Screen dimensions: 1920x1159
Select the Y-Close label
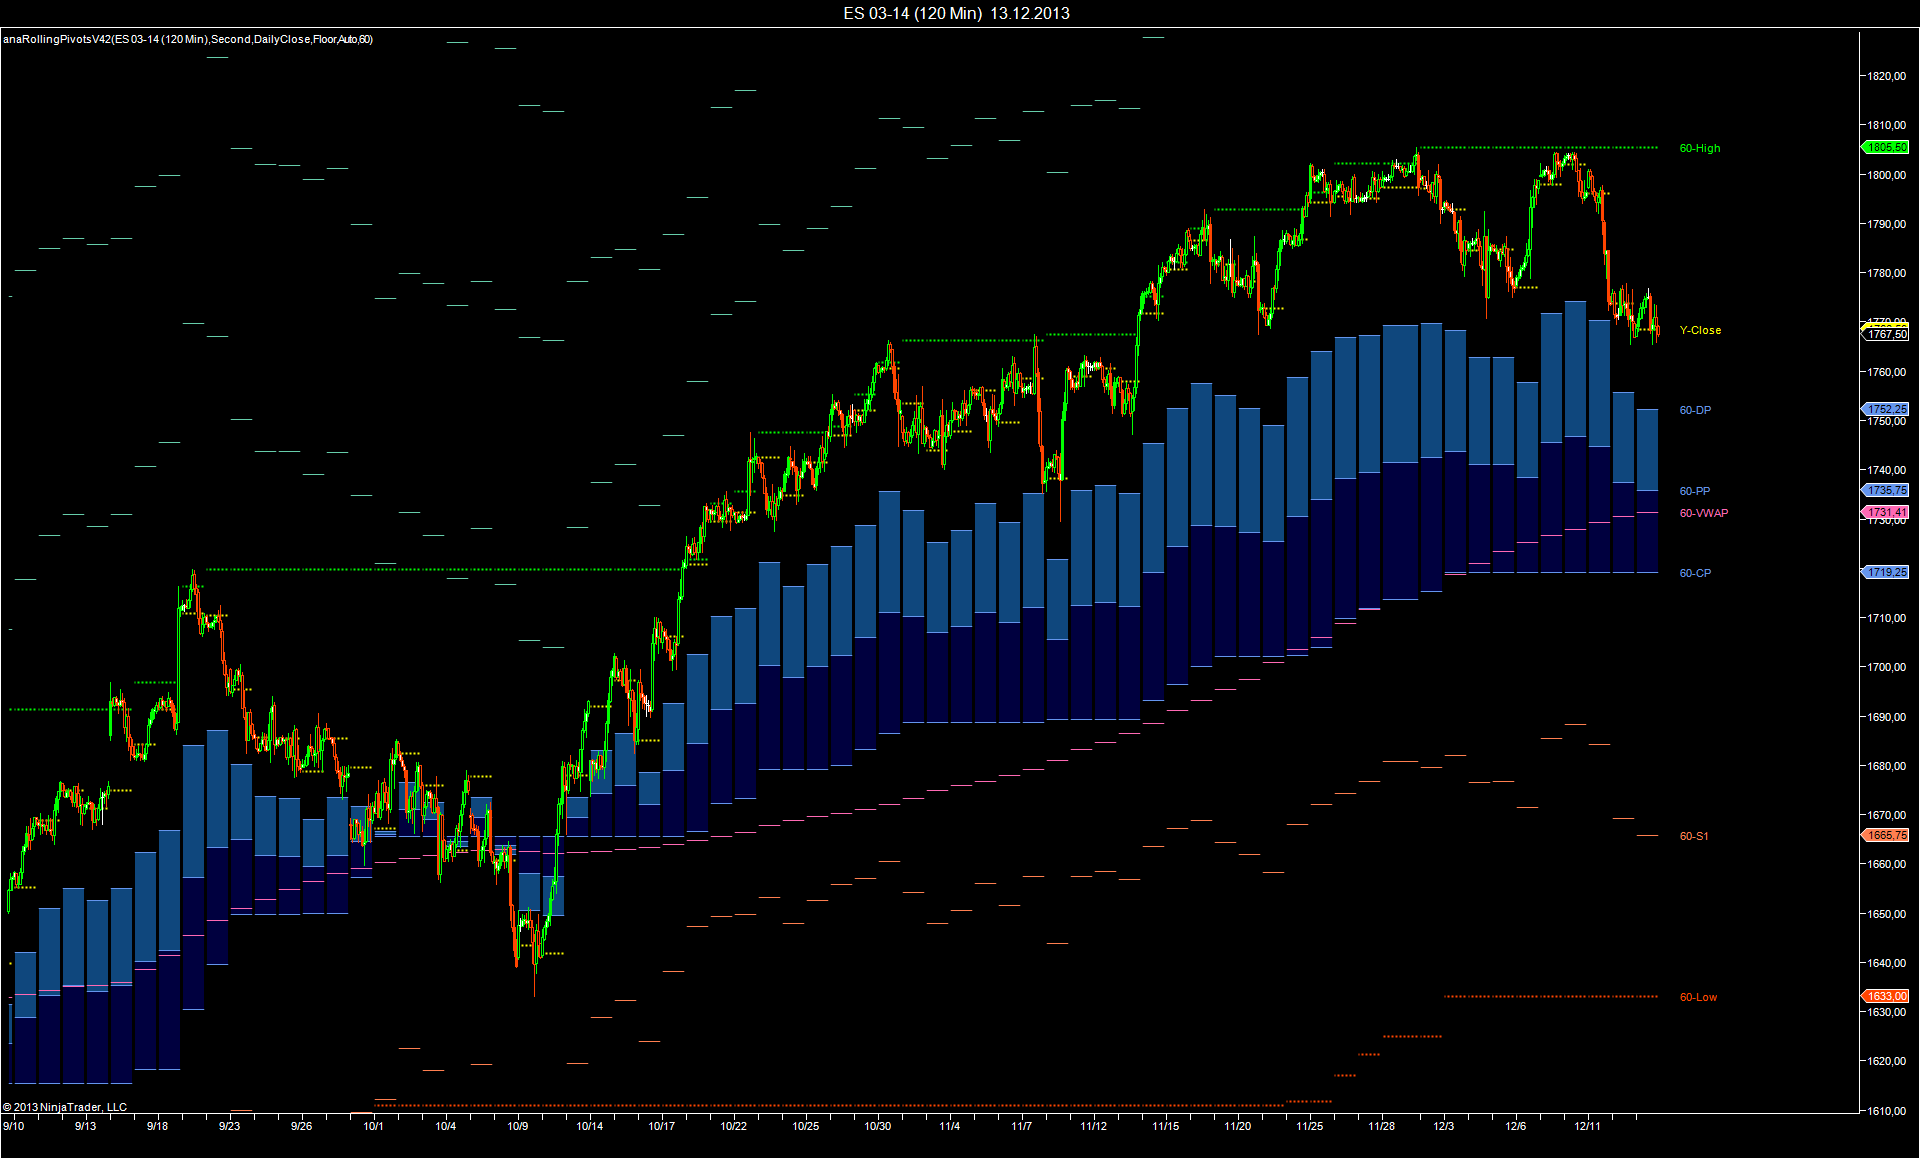[x=1700, y=331]
